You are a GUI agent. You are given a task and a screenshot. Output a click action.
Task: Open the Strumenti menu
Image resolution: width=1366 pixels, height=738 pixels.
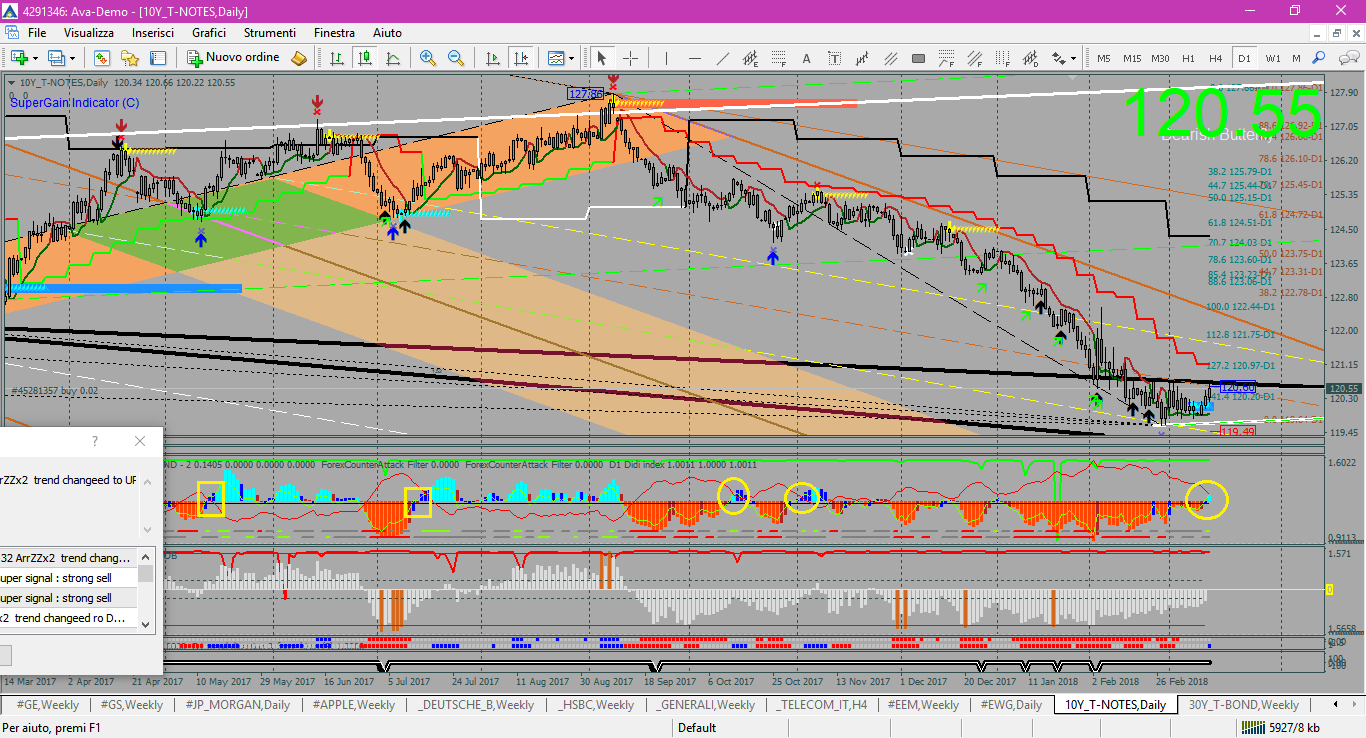pos(270,33)
